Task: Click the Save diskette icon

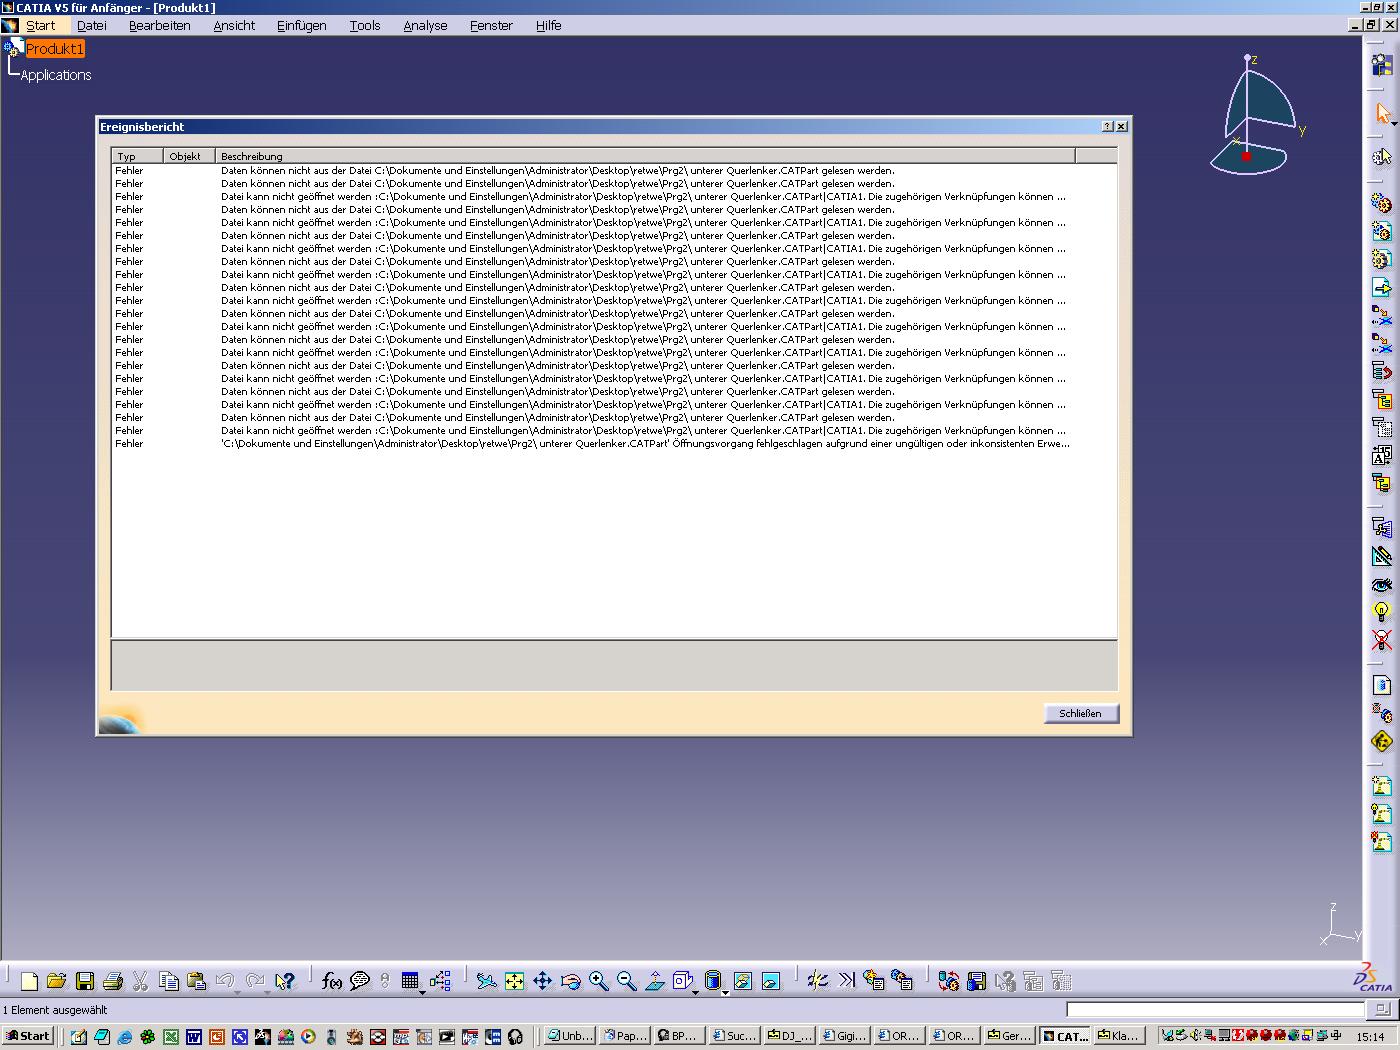Action: [85, 981]
